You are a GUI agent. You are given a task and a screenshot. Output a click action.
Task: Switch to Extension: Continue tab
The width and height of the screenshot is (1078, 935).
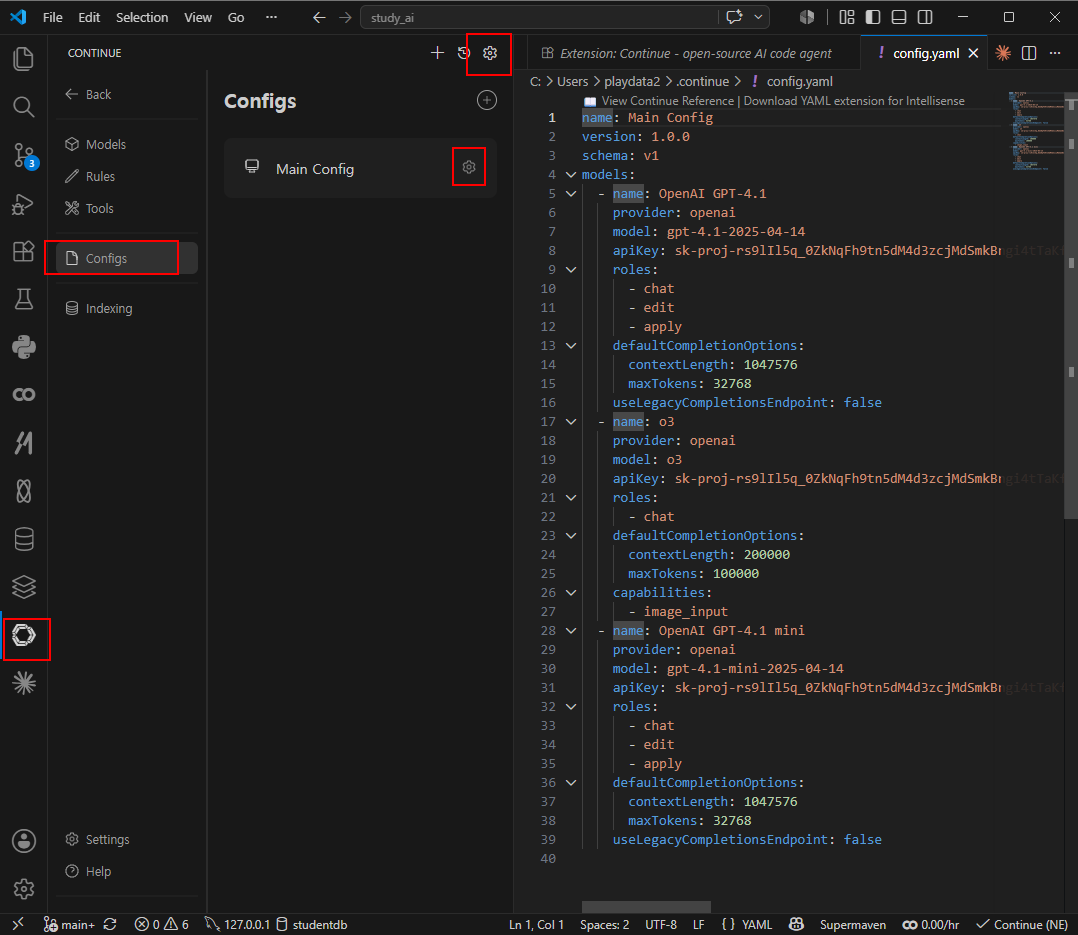[694, 53]
